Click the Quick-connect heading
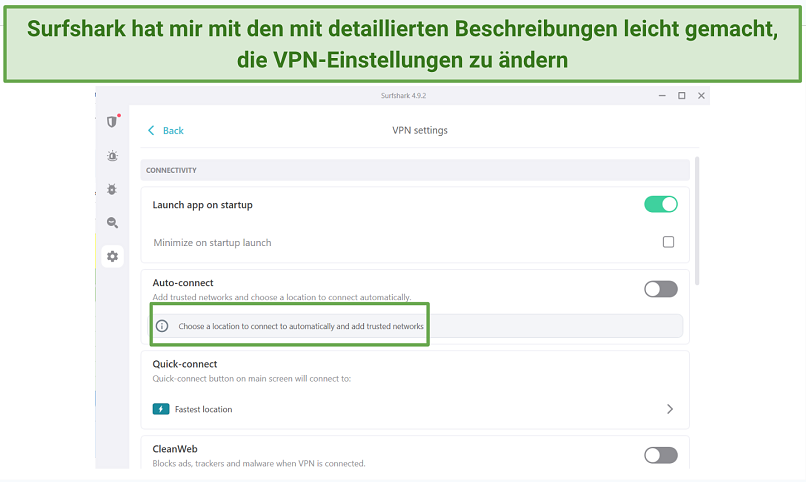 tap(185, 364)
